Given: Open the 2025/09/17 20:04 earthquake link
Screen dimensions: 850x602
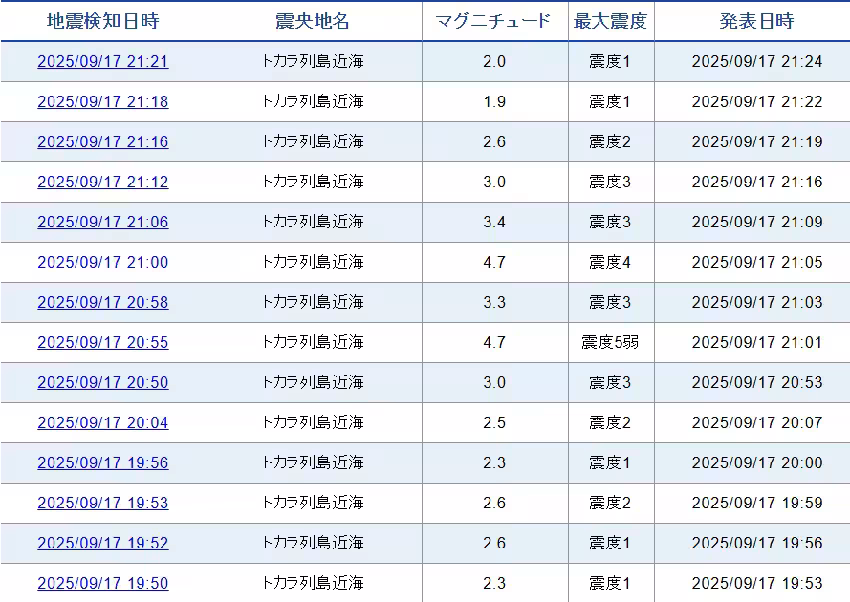Looking at the screenshot, I should click(x=102, y=423).
